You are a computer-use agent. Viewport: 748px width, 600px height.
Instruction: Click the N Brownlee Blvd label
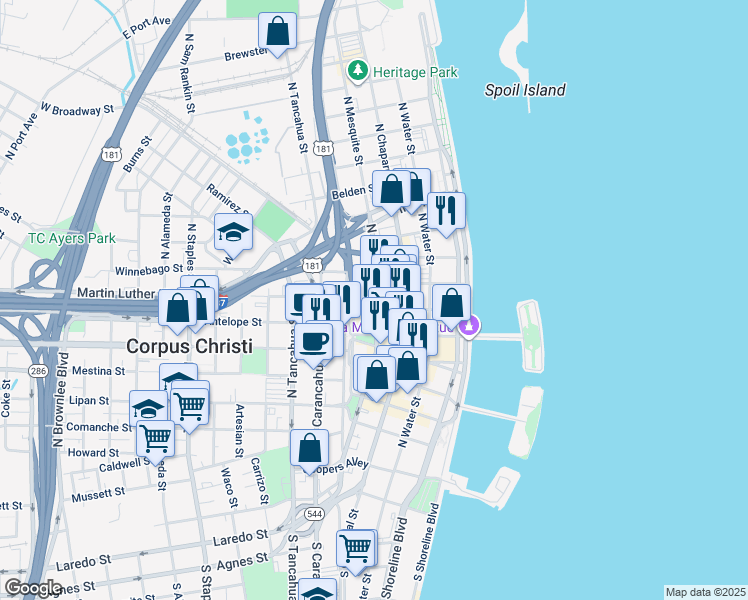[60, 400]
